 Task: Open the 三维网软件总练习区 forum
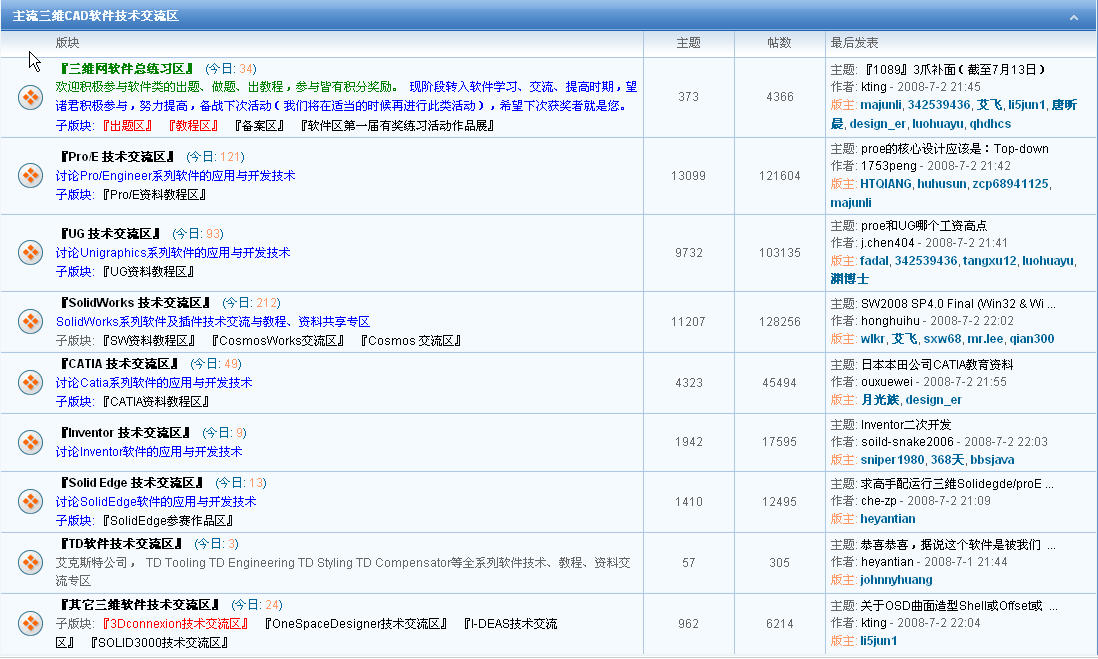pyautogui.click(x=127, y=69)
